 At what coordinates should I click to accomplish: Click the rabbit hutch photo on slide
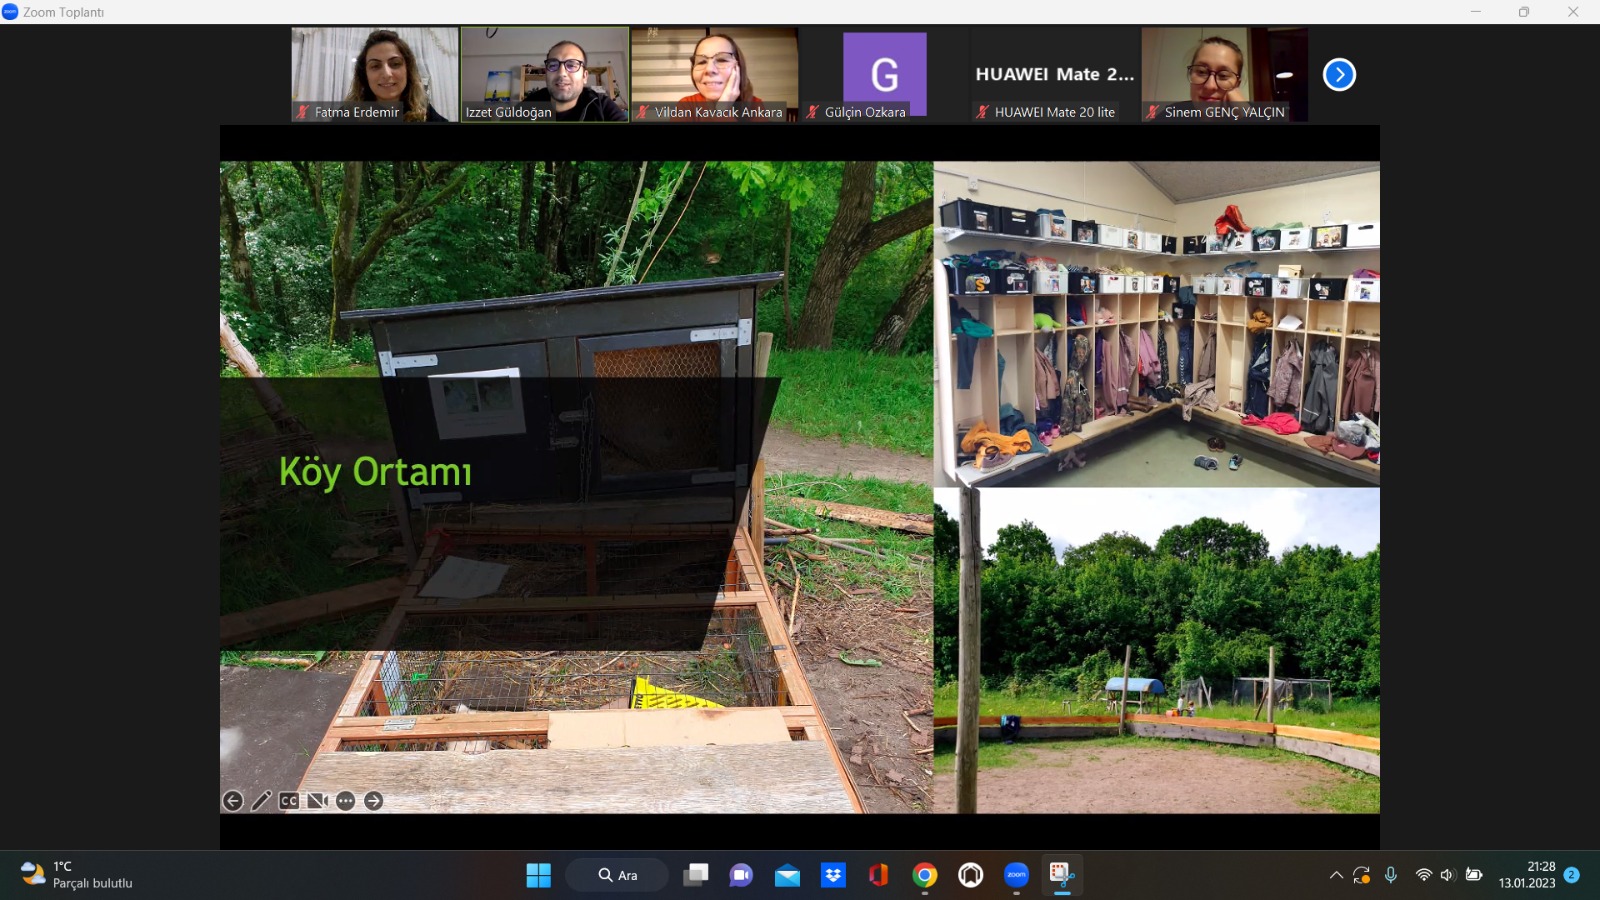pos(577,487)
